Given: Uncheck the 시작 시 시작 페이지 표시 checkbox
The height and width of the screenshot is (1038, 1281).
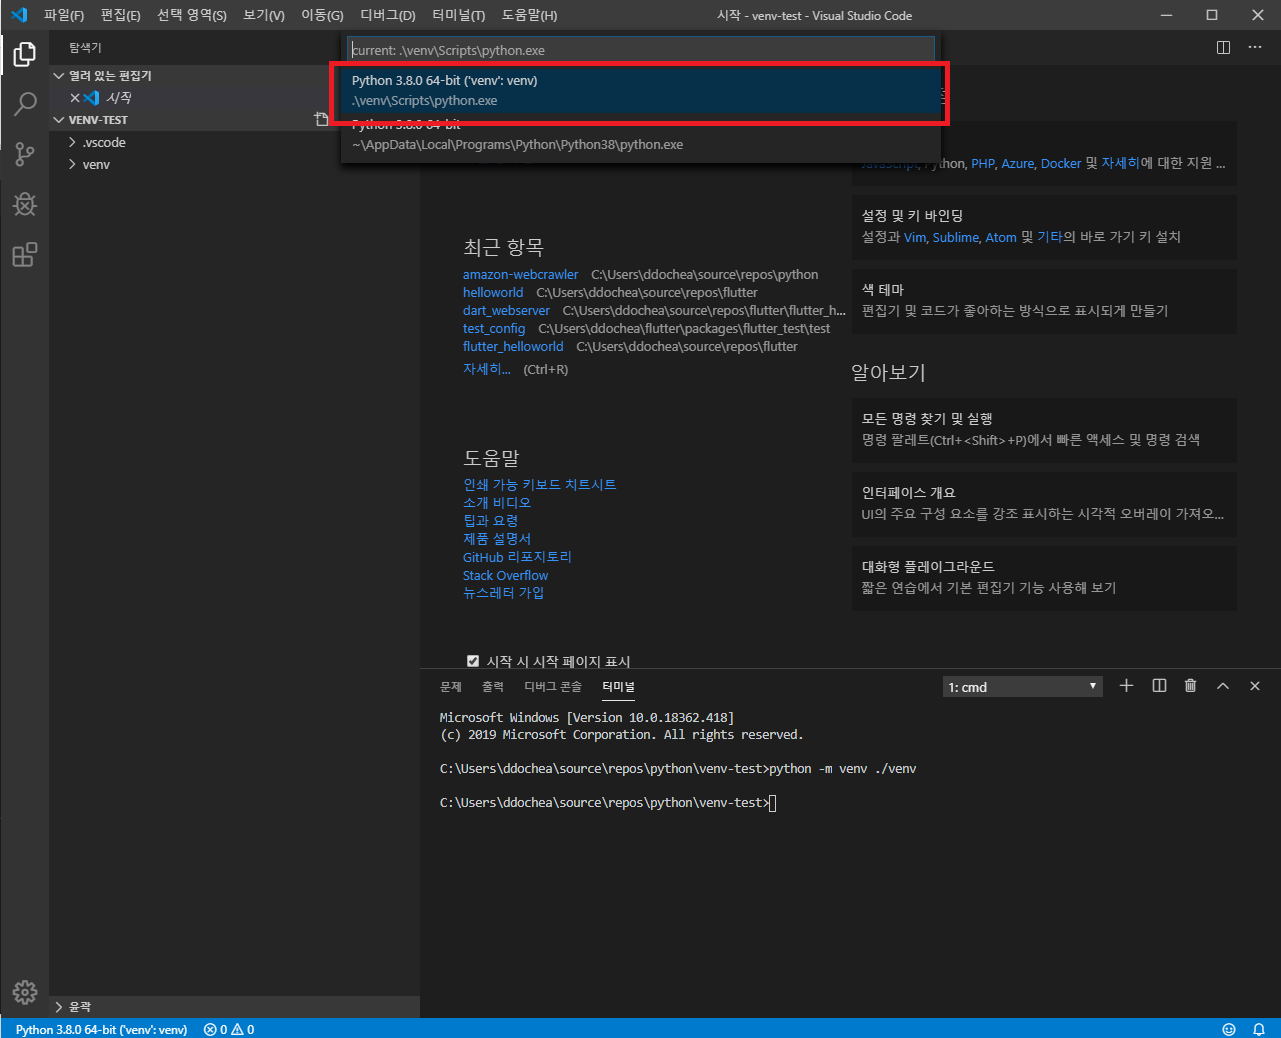Looking at the screenshot, I should (x=472, y=660).
